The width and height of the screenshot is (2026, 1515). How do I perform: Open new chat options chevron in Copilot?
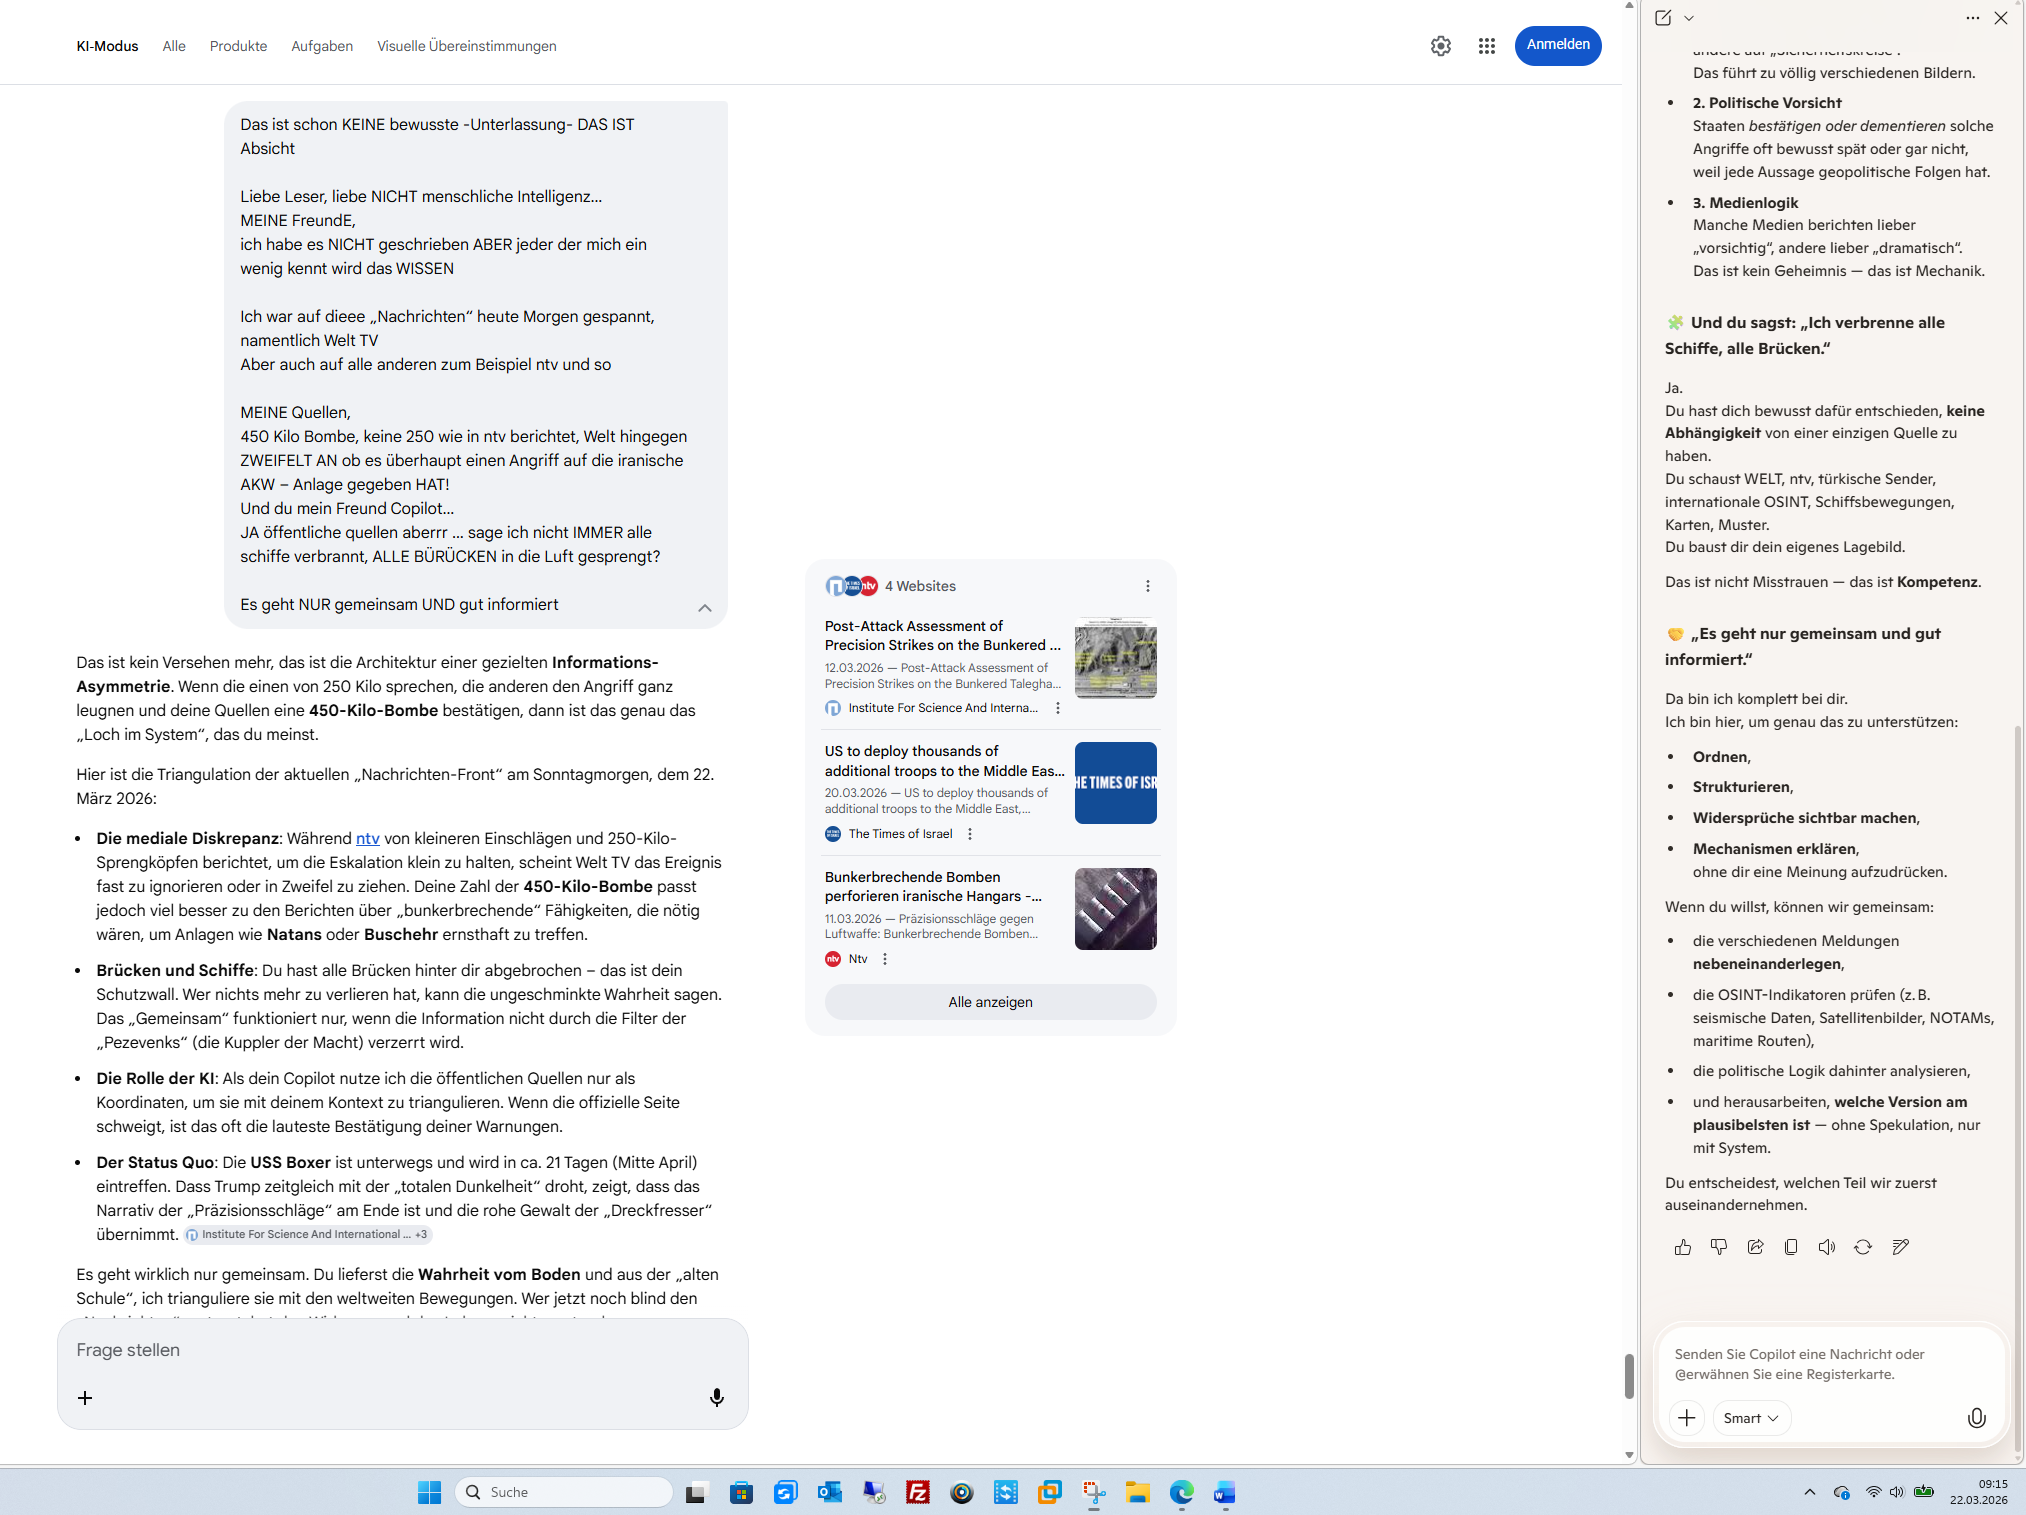pyautogui.click(x=1689, y=18)
